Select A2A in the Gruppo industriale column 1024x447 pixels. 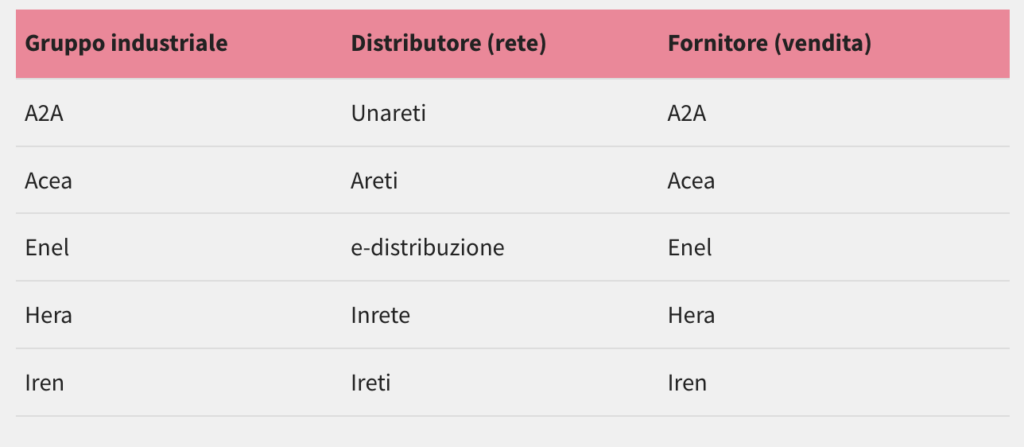tap(44, 113)
